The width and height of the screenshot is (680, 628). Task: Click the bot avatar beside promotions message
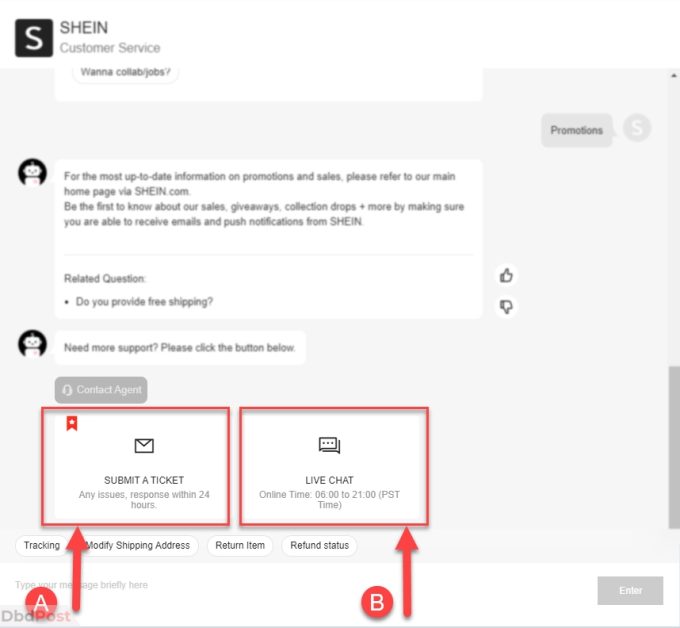(32, 172)
